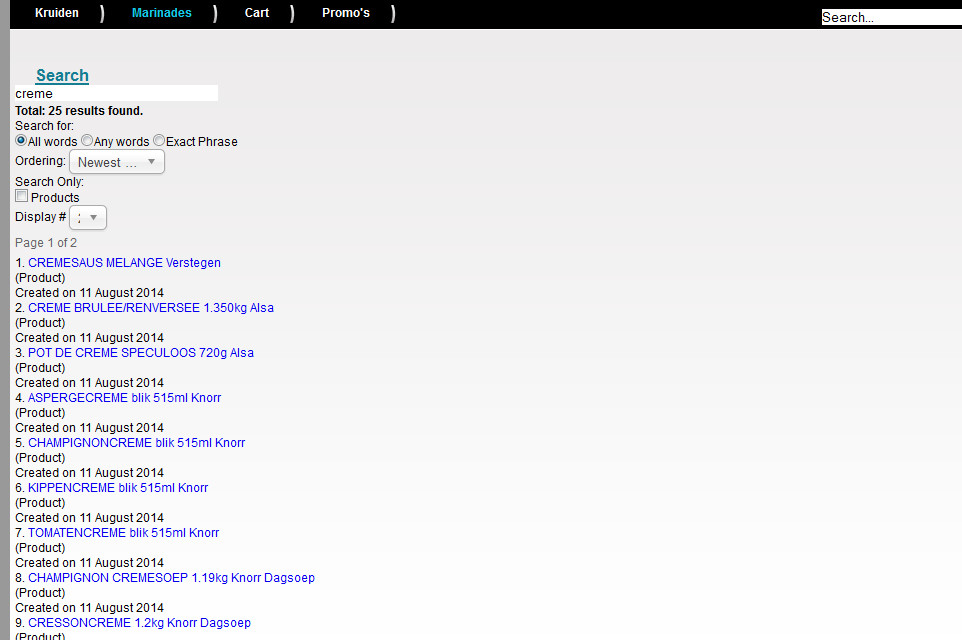Image resolution: width=962 pixels, height=640 pixels.
Task: Click the 'Search for:' label
Action: 44,126
